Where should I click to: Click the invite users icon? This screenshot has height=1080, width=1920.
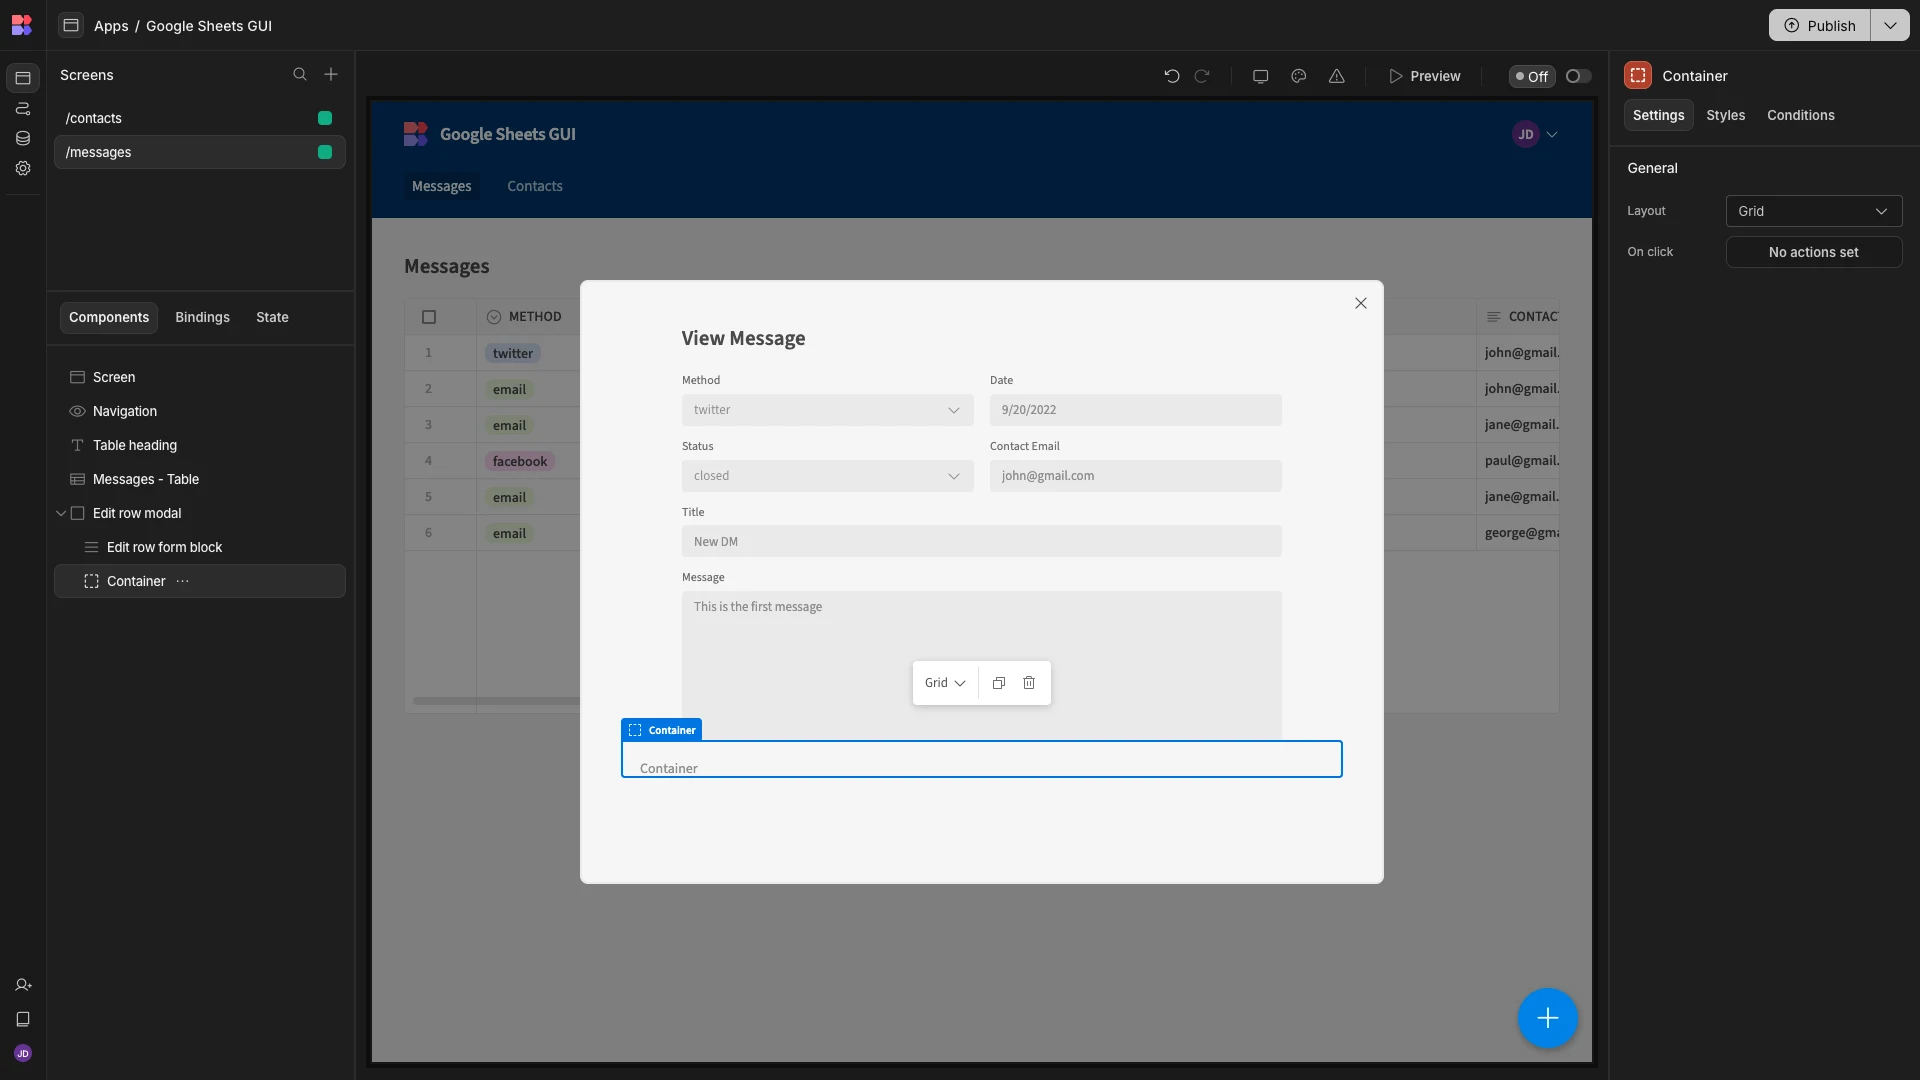pos(23,985)
